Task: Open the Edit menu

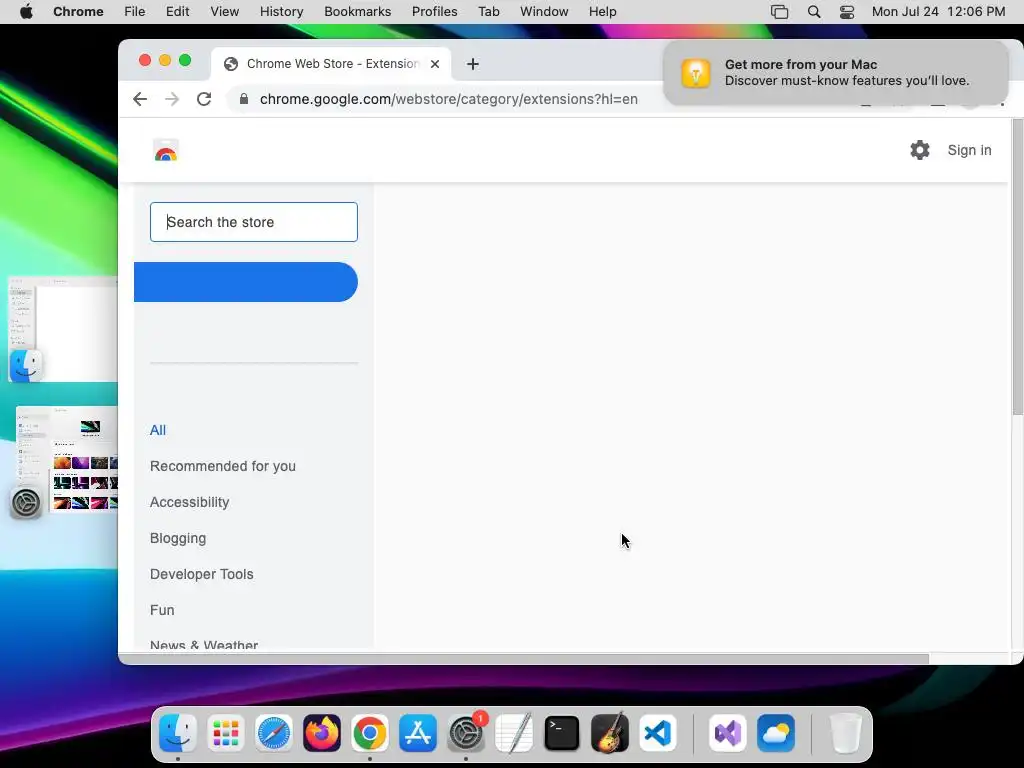Action: 177,12
